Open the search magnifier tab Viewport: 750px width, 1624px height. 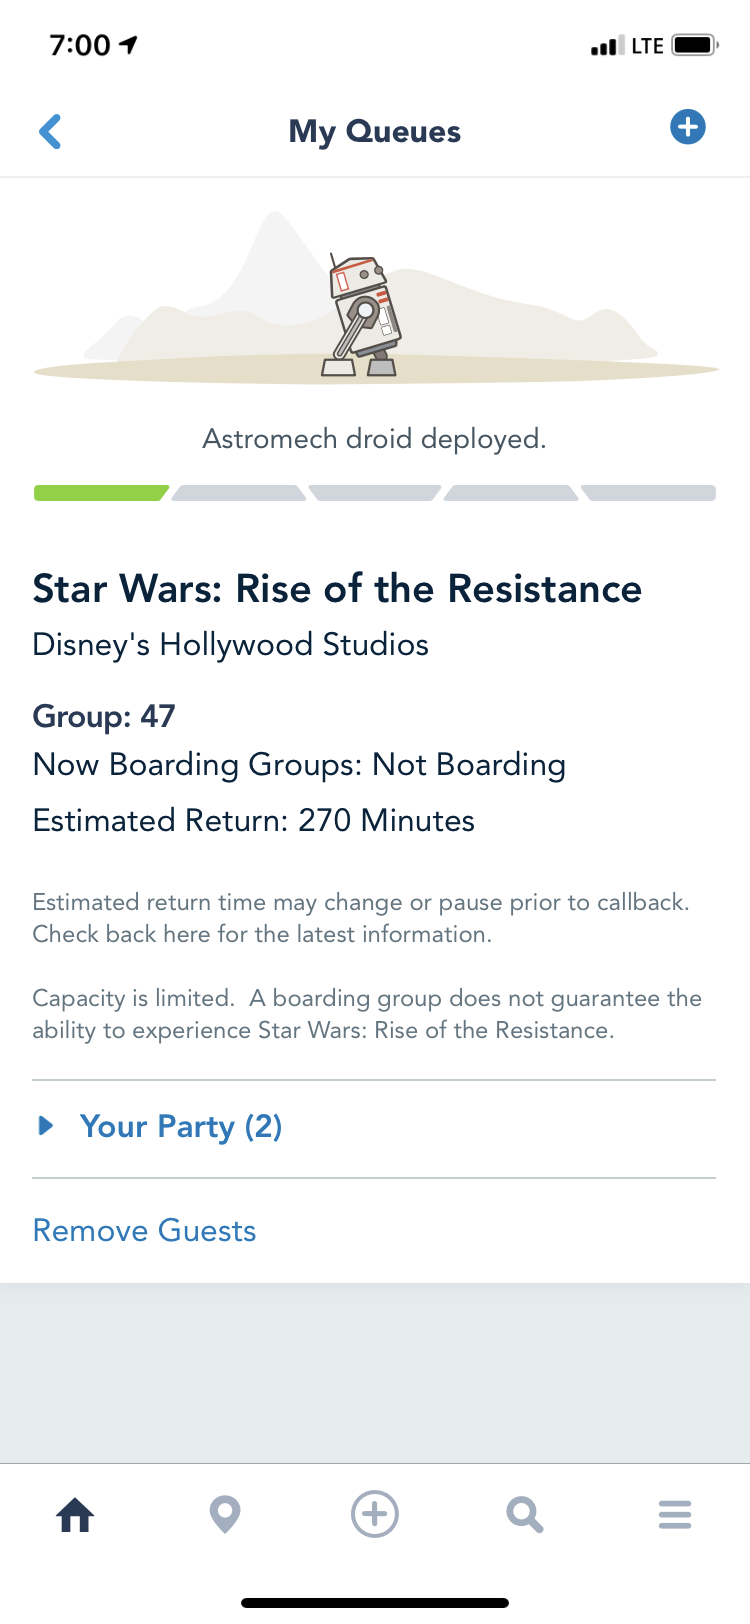[x=524, y=1515]
